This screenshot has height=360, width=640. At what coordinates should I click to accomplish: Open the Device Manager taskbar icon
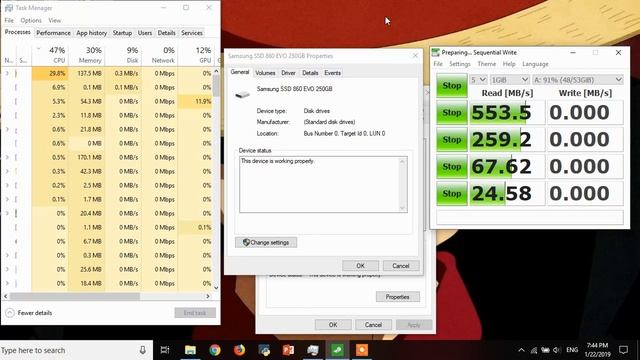pos(313,350)
